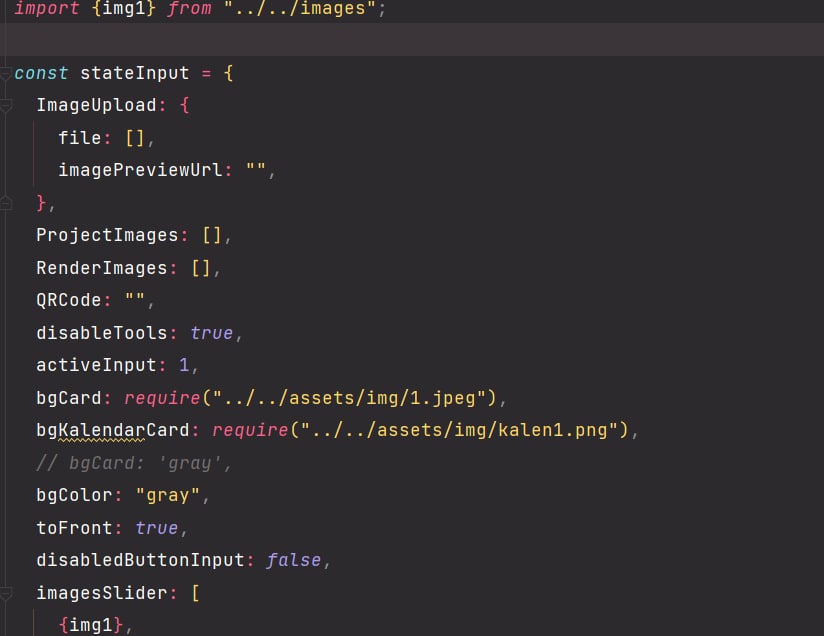Click the value 1 after activeInput
Viewport: 824px width, 636px height.
pos(184,365)
